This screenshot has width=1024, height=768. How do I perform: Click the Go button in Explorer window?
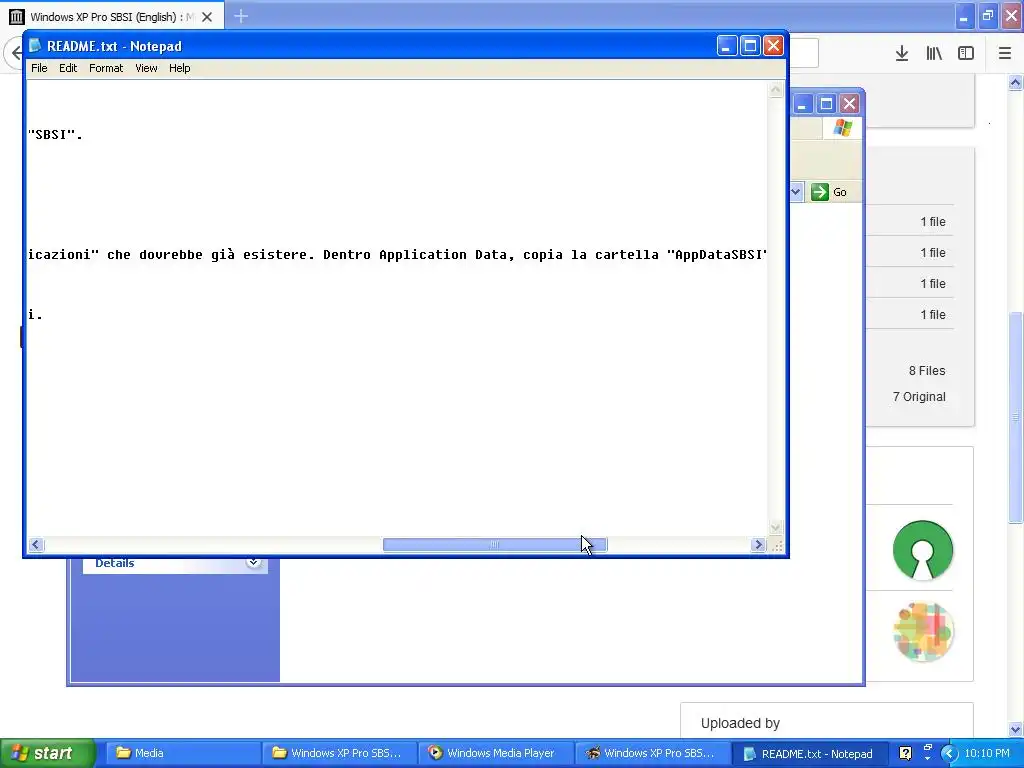click(x=829, y=192)
